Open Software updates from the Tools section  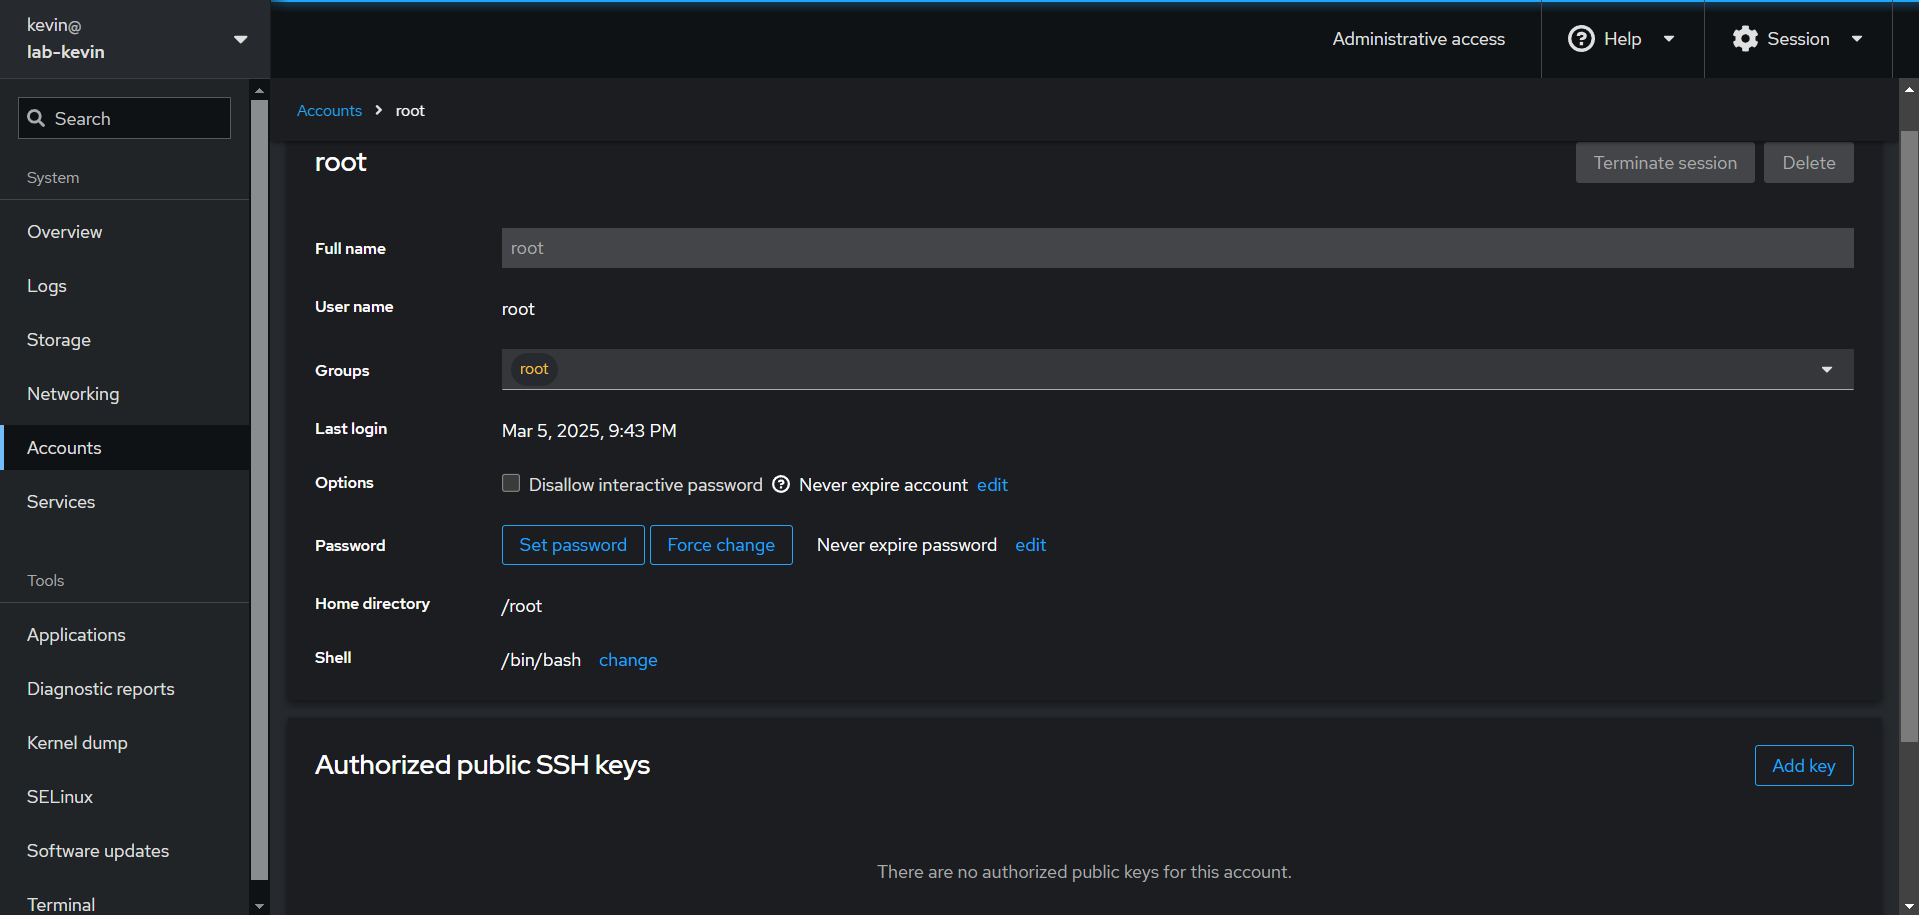click(x=98, y=851)
